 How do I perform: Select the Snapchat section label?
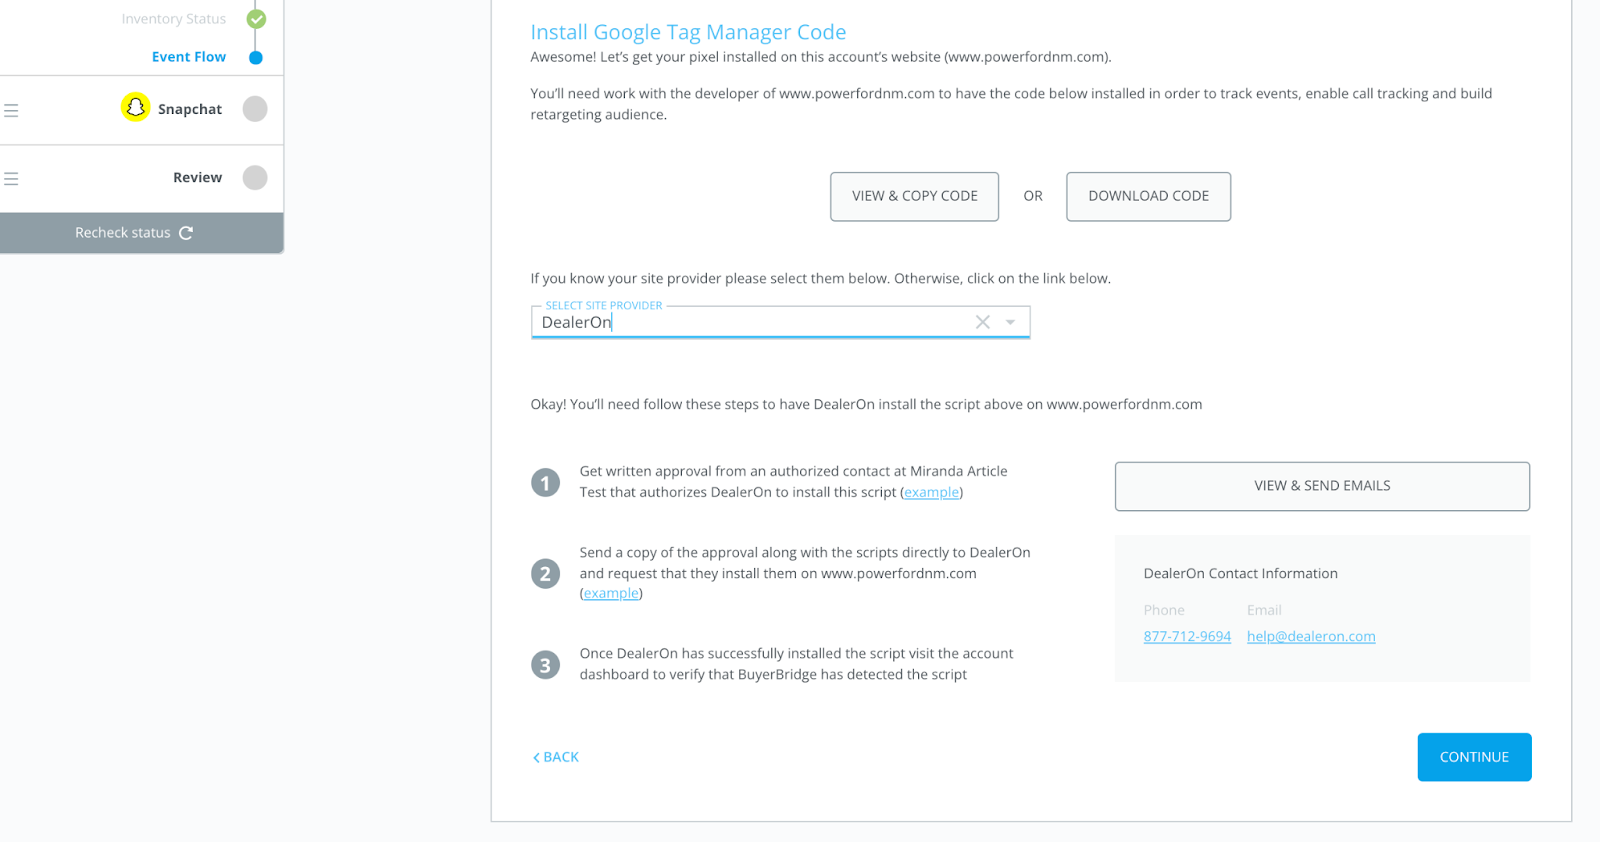tap(190, 109)
